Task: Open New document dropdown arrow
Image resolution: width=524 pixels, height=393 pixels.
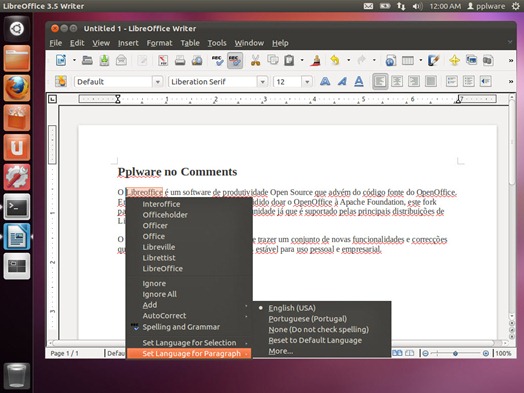Action: coord(74,60)
